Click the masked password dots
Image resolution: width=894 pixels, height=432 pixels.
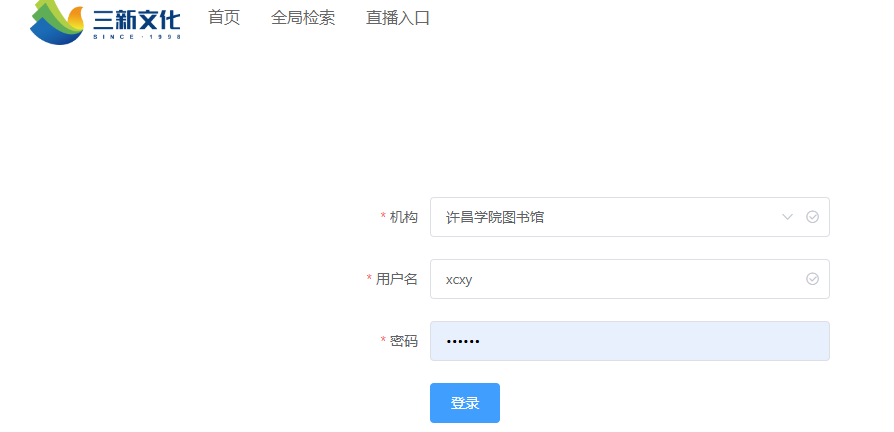pos(463,342)
